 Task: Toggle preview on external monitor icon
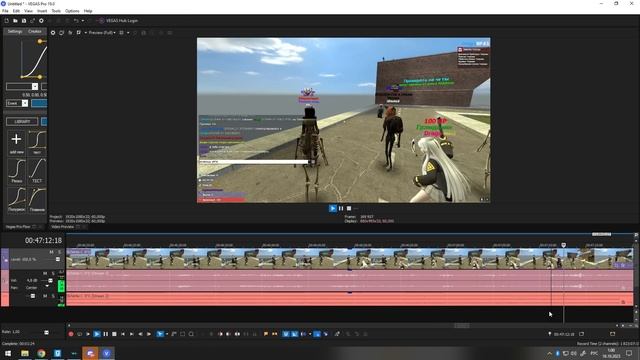(x=62, y=33)
